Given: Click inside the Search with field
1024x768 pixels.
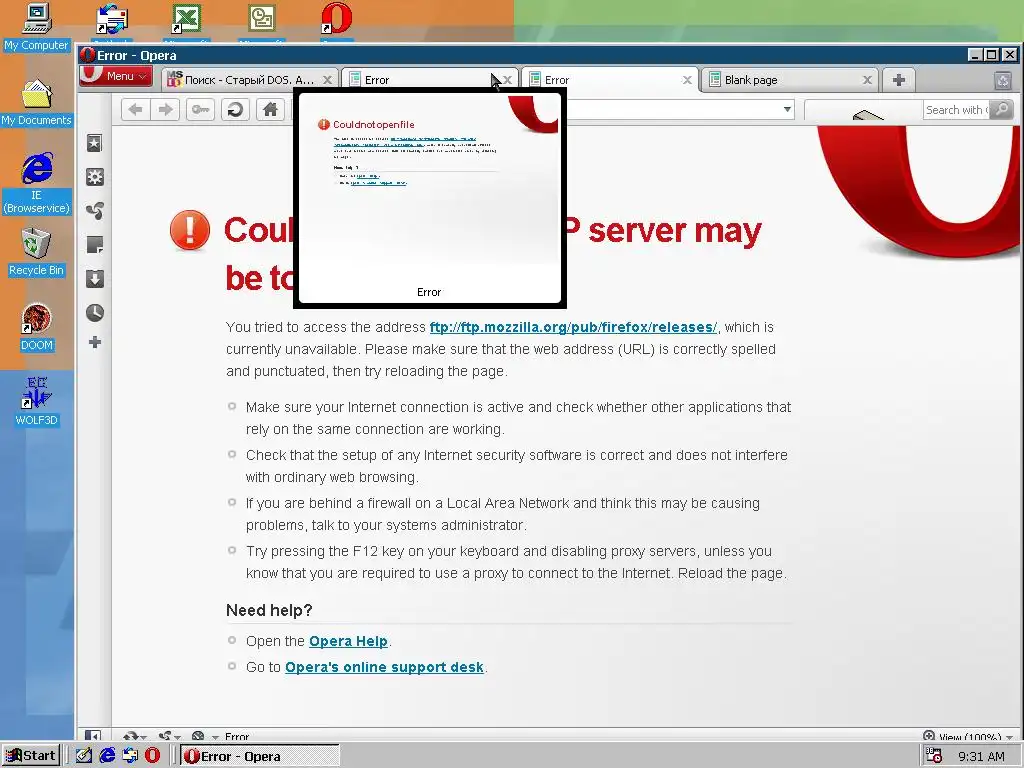Looking at the screenshot, I should [956, 110].
